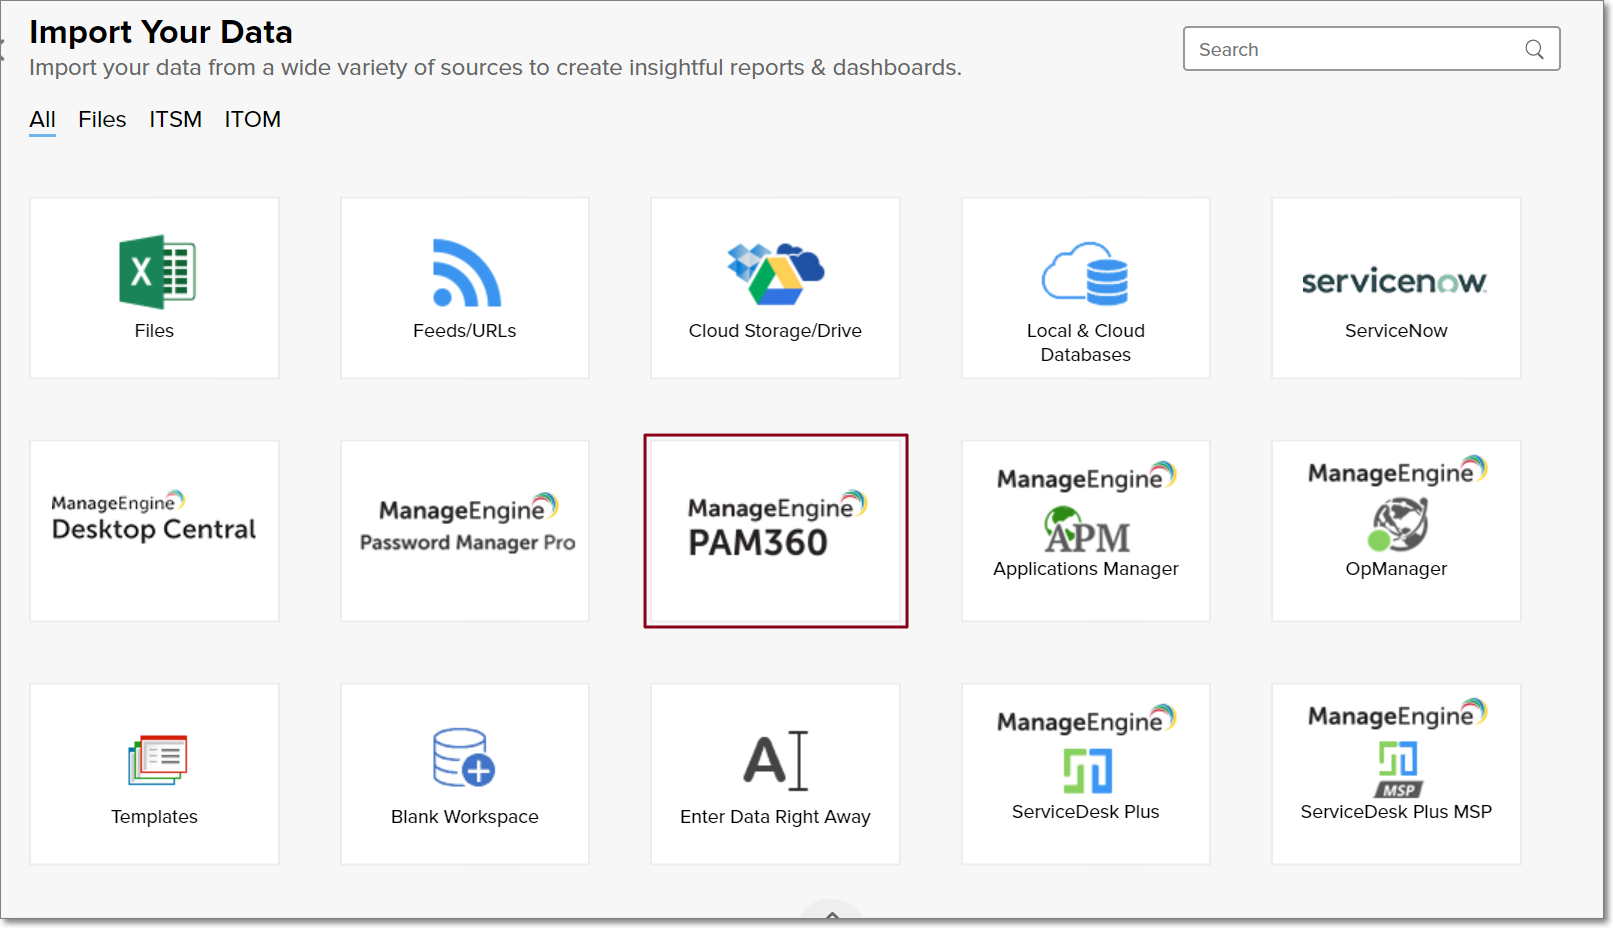Screen dimensions: 1613x928
Task: Focus the Search input field
Action: [x=1371, y=49]
